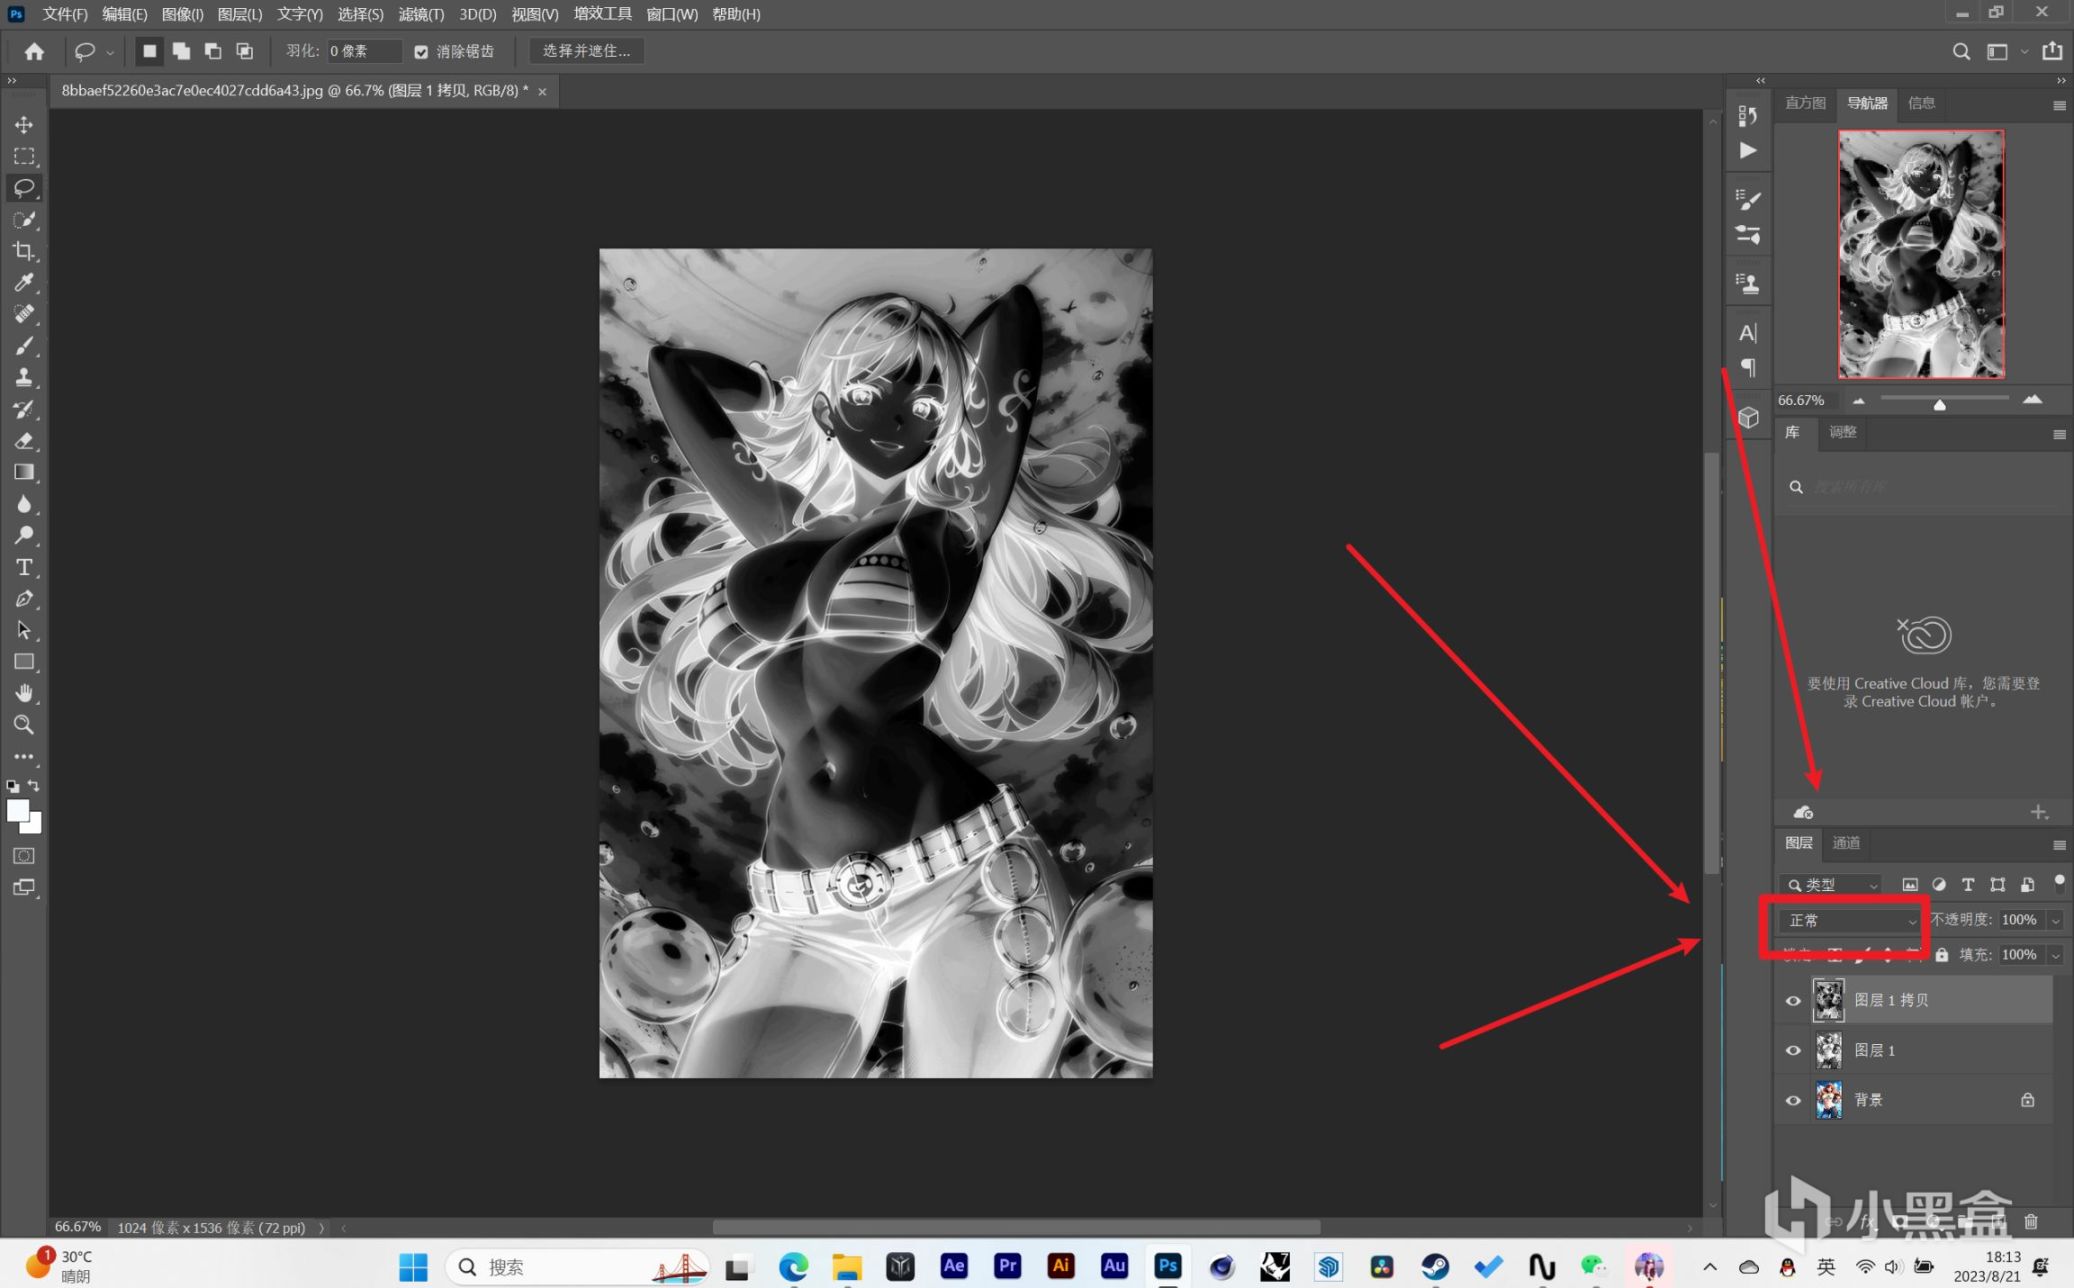
Task: Select the Dodge tool
Action: pyautogui.click(x=24, y=535)
